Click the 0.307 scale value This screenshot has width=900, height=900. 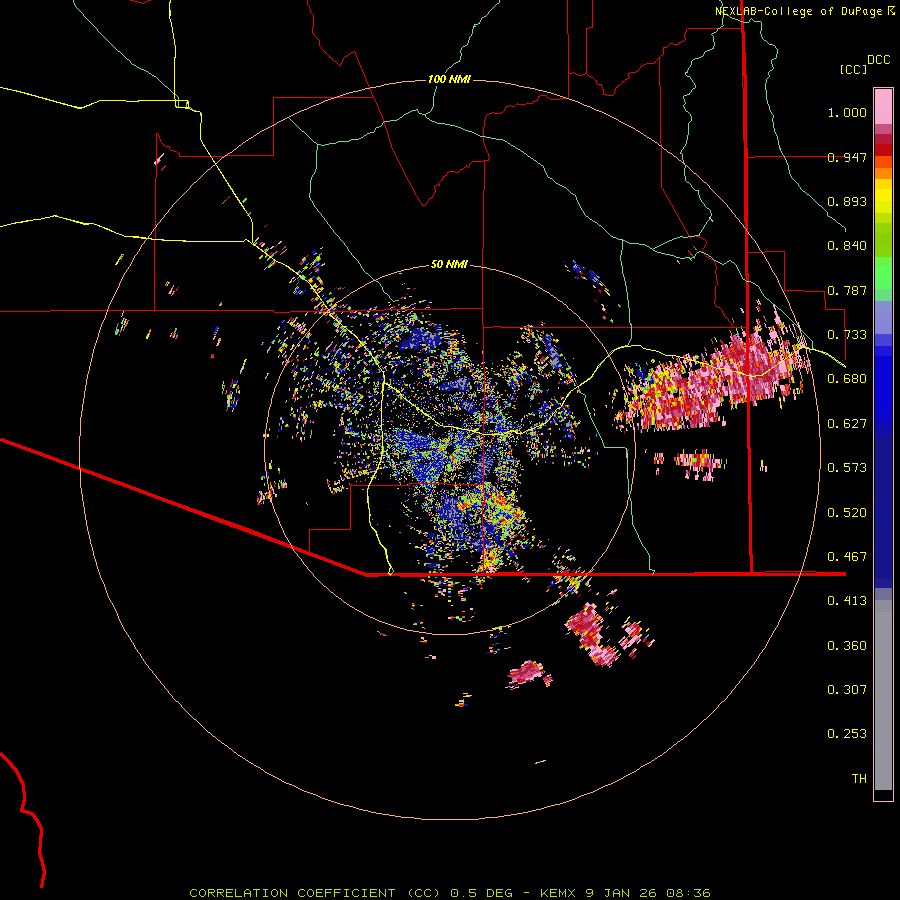pos(847,690)
